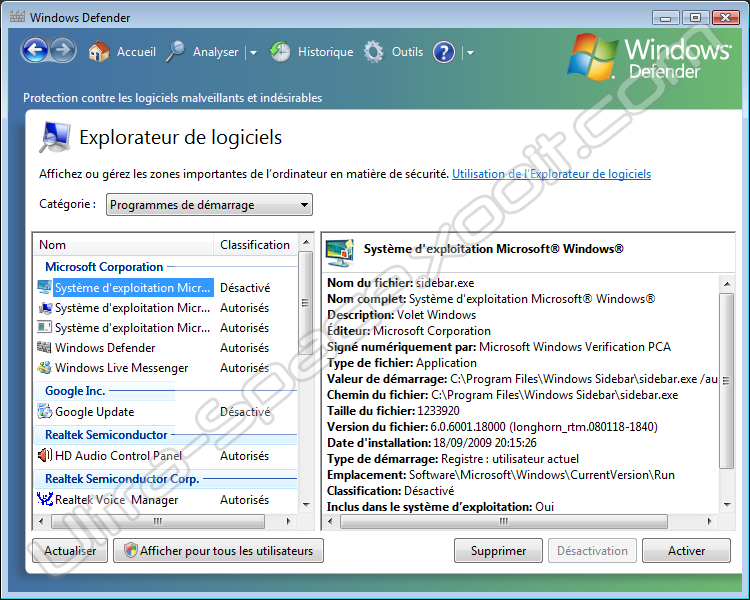Click the Google Inc. group header

(x=75, y=390)
